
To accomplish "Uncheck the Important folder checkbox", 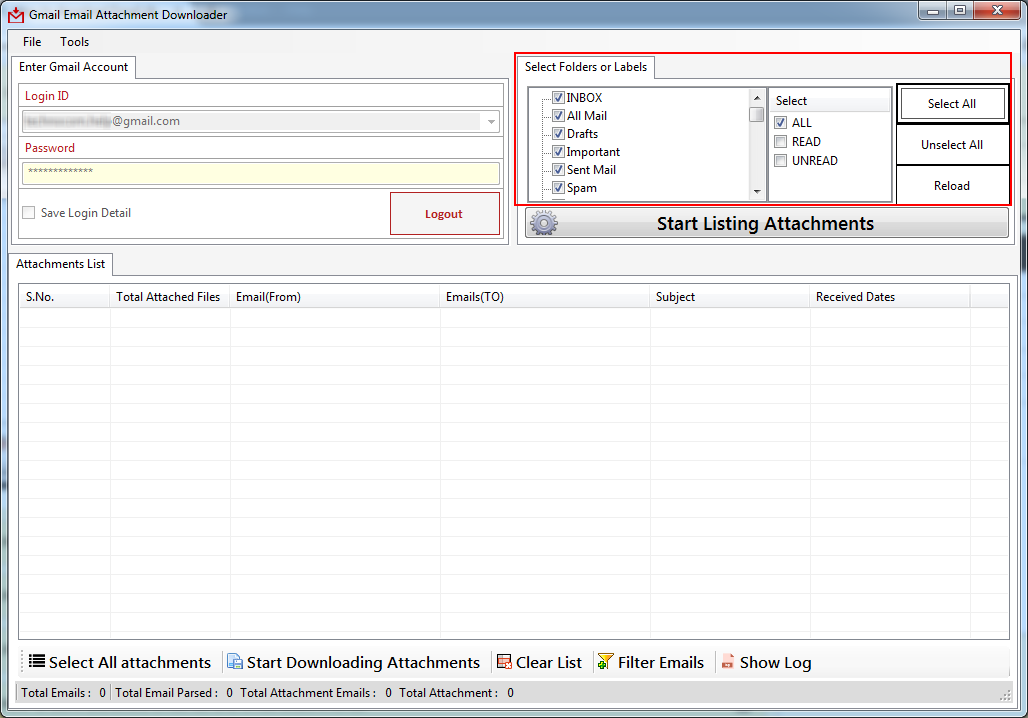I will click(558, 151).
